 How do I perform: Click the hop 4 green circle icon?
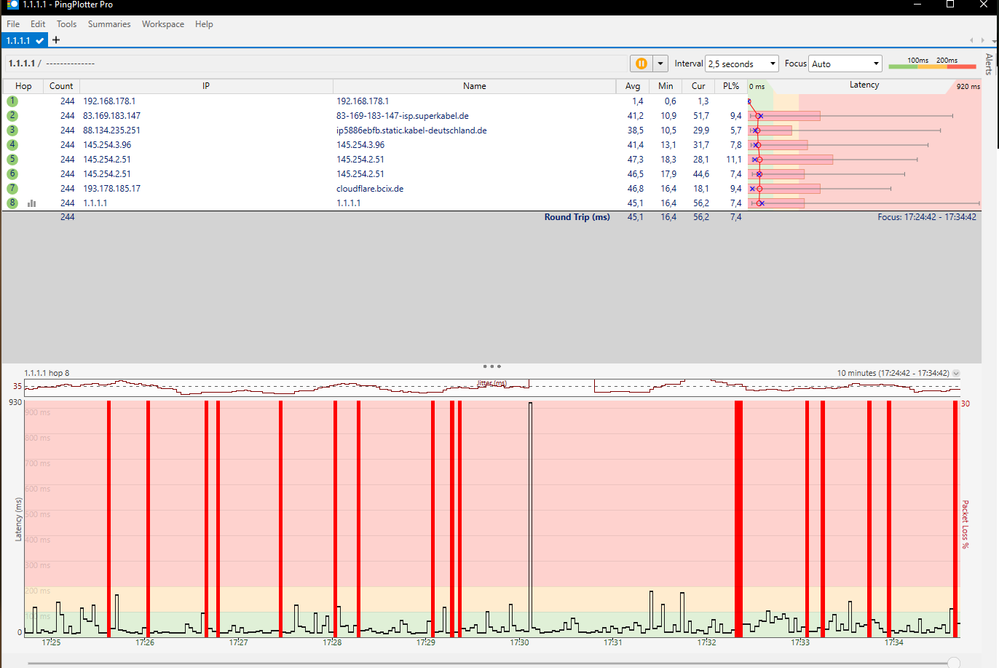coord(12,145)
